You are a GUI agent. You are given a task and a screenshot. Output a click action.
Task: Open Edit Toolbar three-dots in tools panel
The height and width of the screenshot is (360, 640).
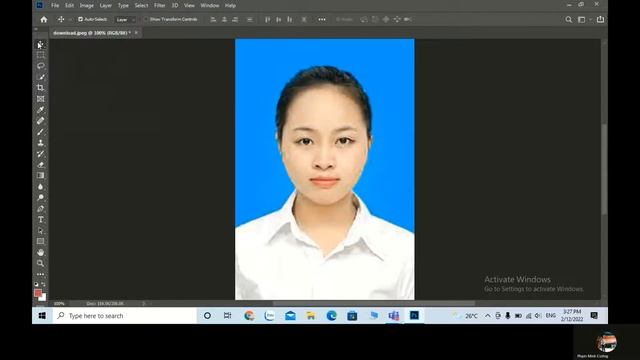click(x=40, y=274)
